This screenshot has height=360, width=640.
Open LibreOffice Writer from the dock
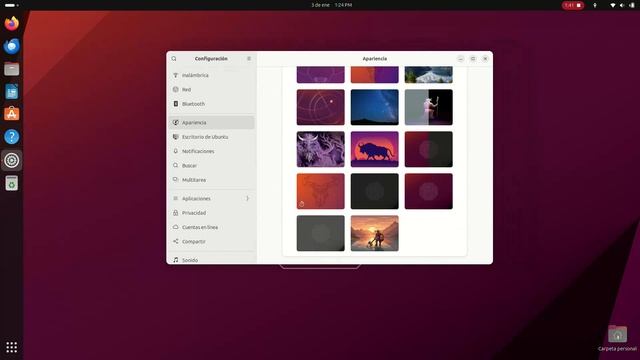point(11,92)
